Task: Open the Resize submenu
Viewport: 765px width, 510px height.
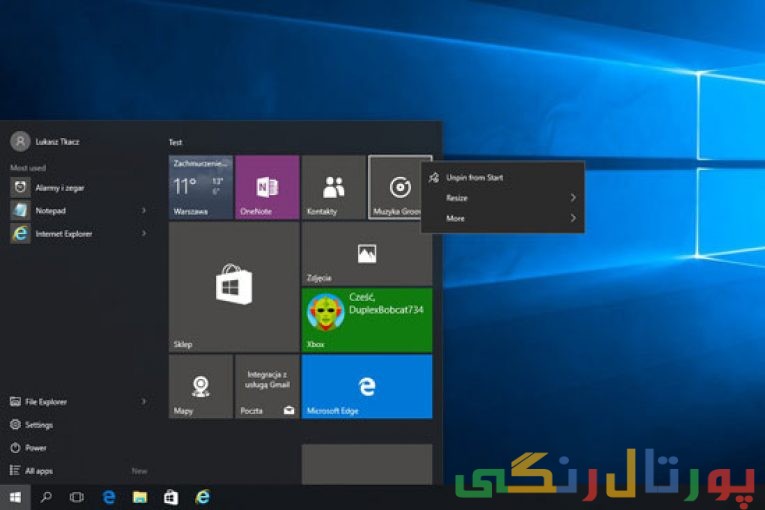Action: click(503, 198)
